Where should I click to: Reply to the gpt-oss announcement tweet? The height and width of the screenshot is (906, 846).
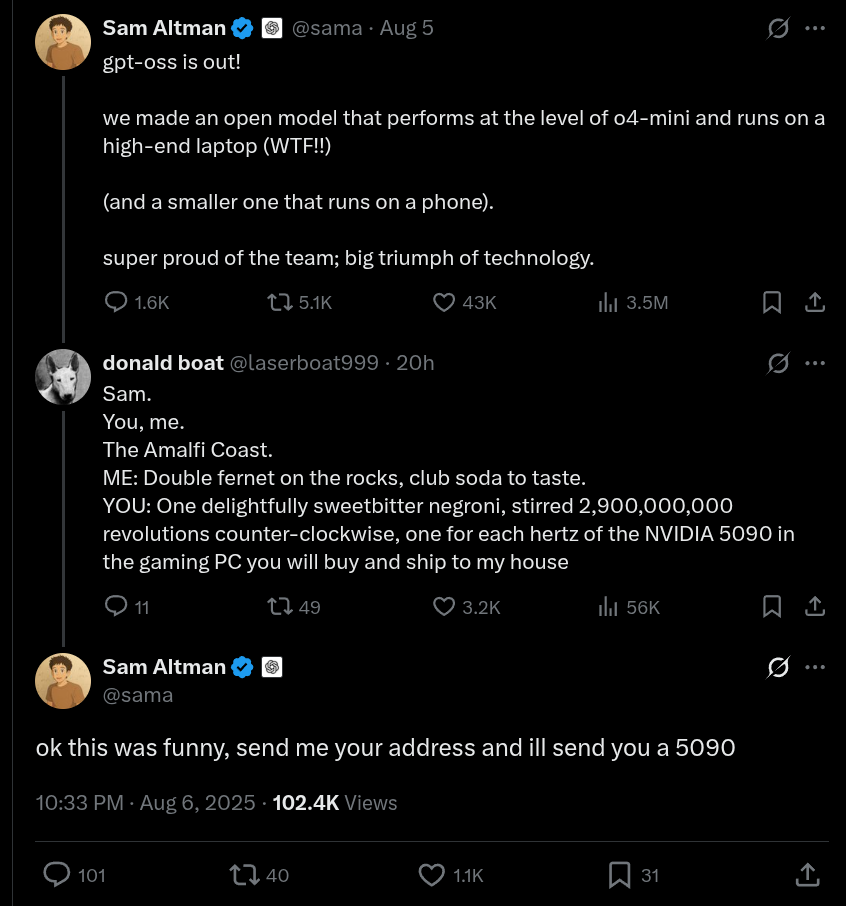coord(117,302)
